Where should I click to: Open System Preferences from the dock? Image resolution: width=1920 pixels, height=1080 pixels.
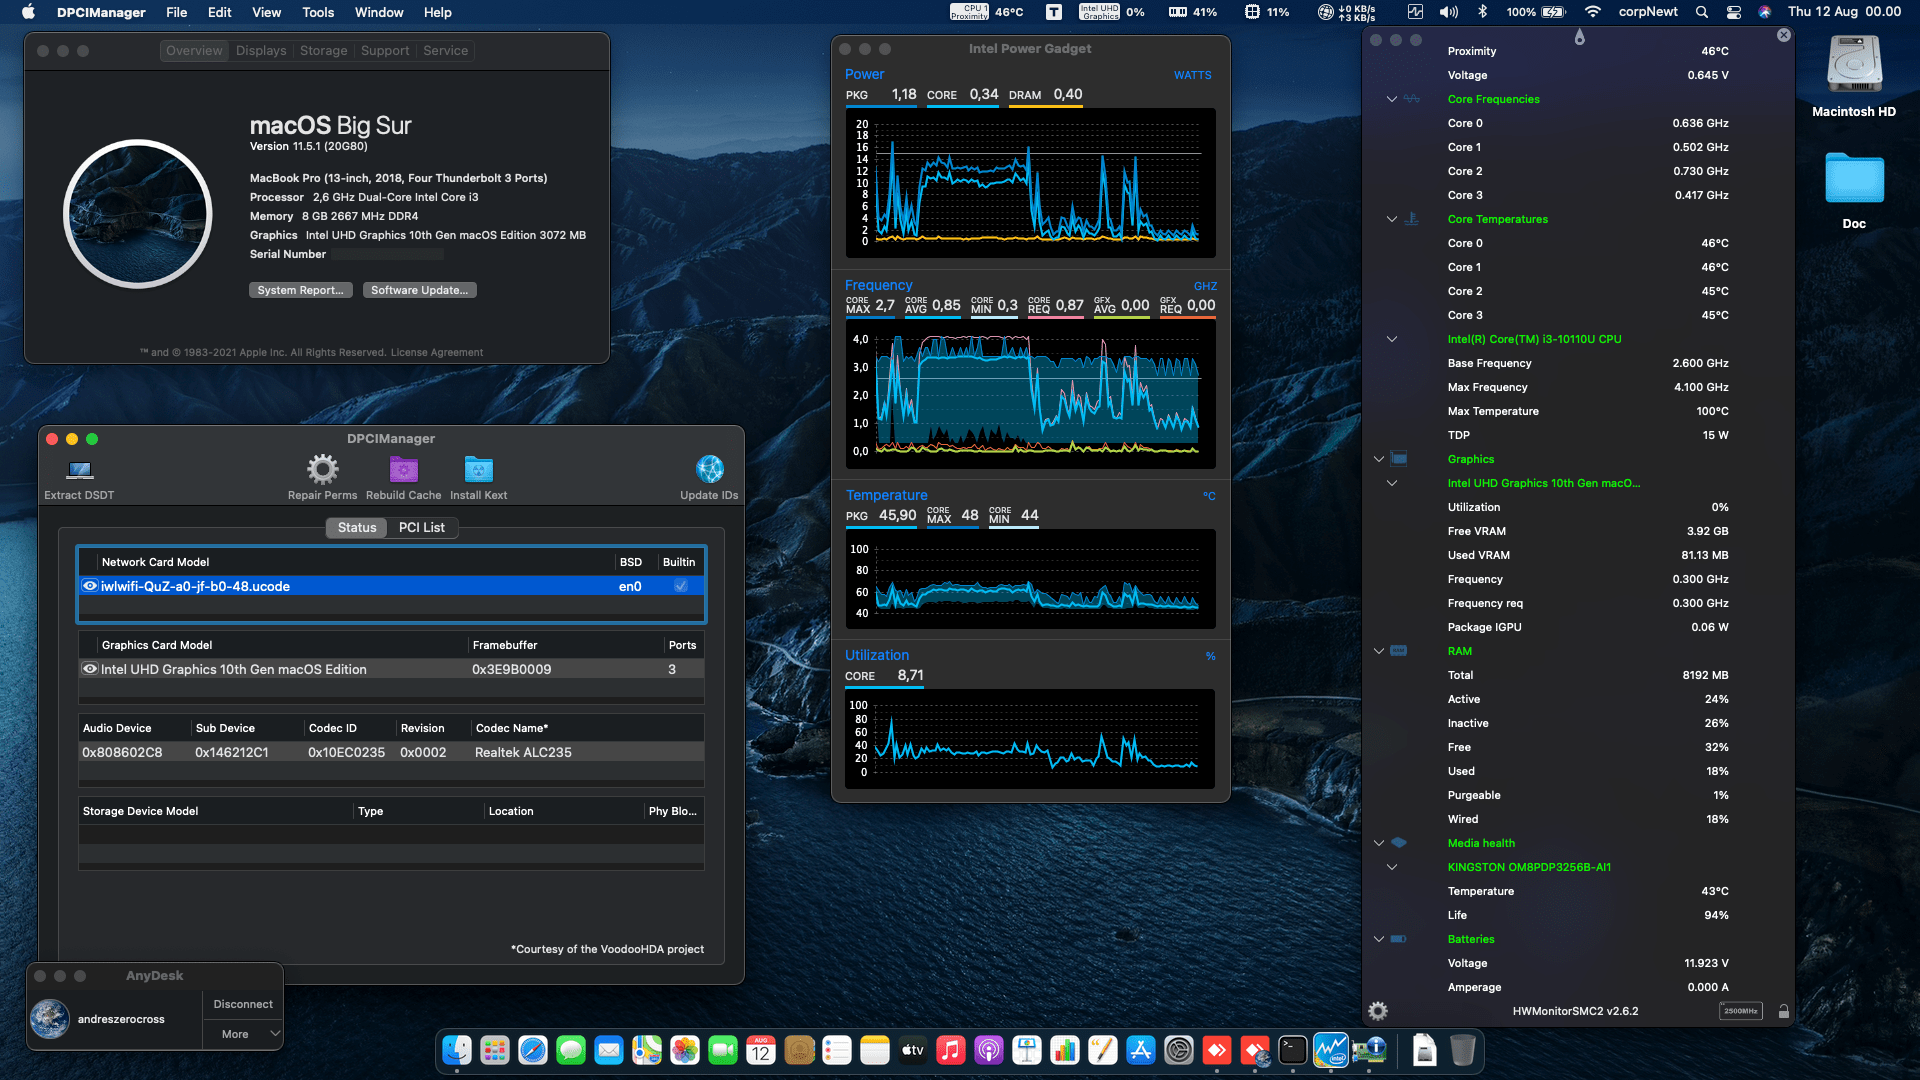tap(1179, 1050)
